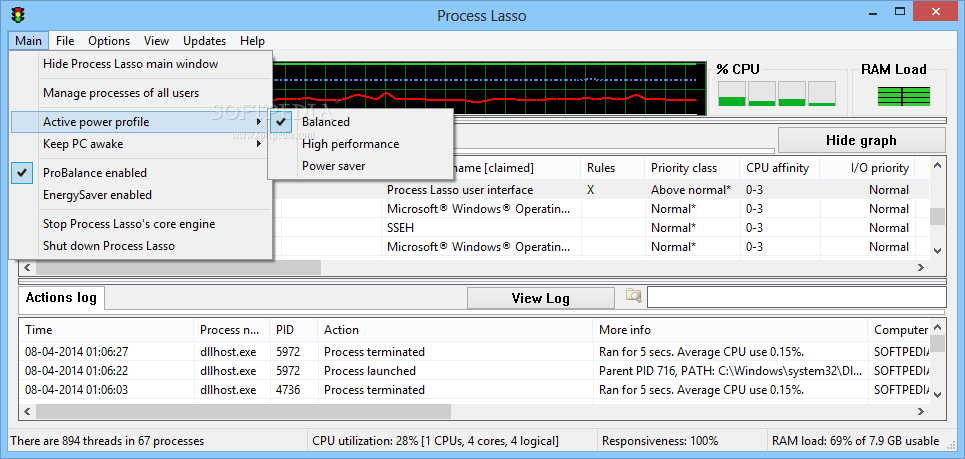This screenshot has height=459, width=965.
Task: Click the CPU history graph
Action: pos(489,88)
